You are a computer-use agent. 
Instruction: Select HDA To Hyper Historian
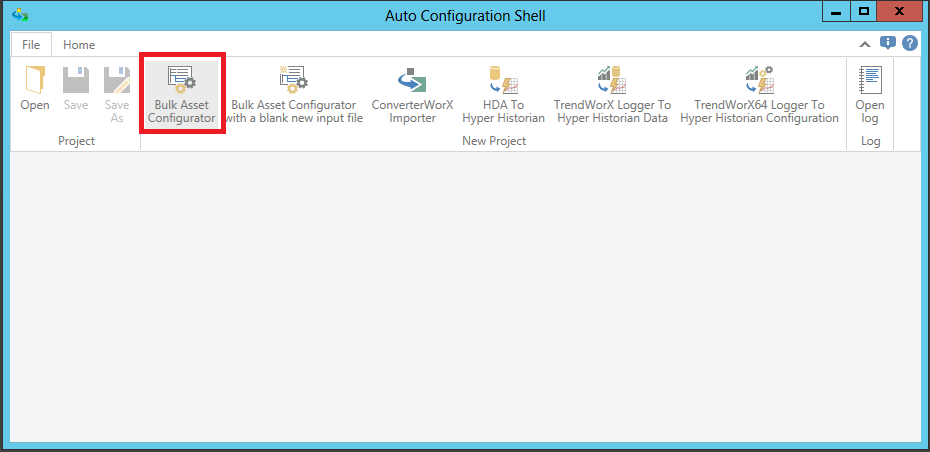[503, 95]
